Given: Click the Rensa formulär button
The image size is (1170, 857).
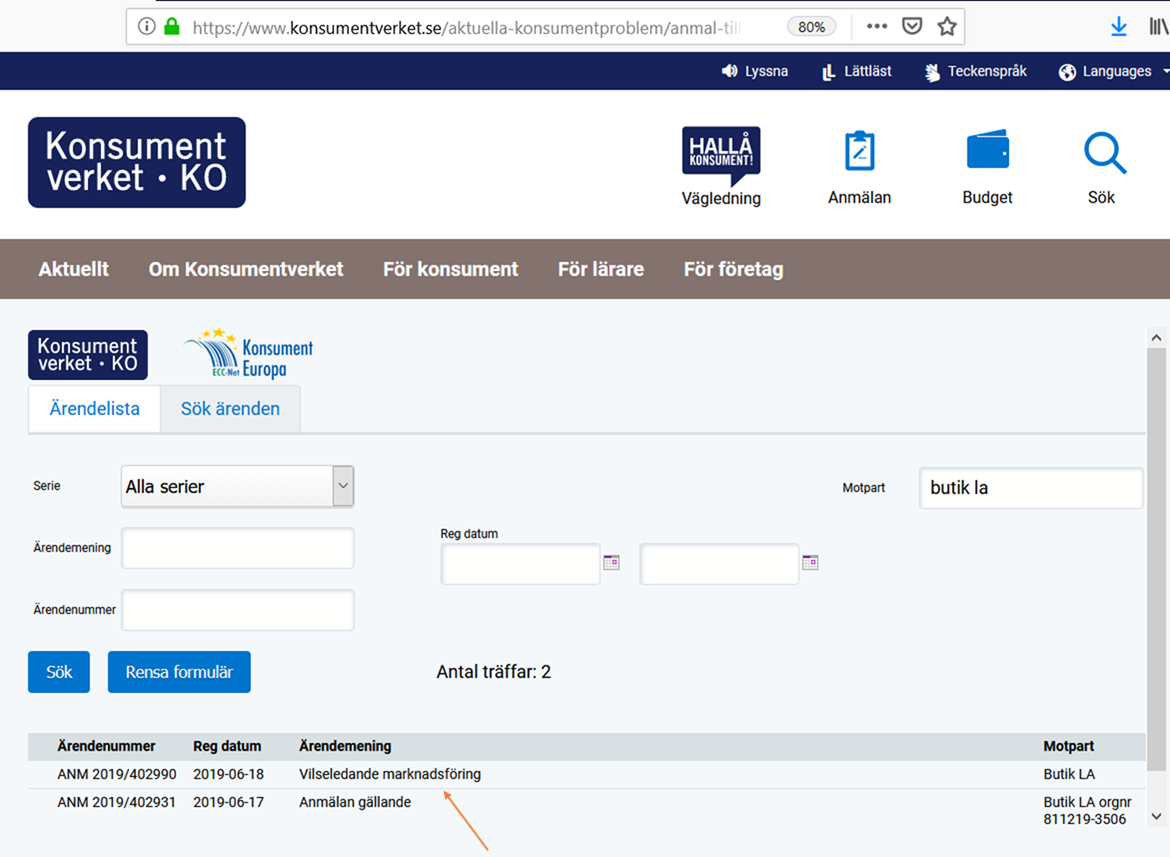Looking at the screenshot, I should coord(179,672).
